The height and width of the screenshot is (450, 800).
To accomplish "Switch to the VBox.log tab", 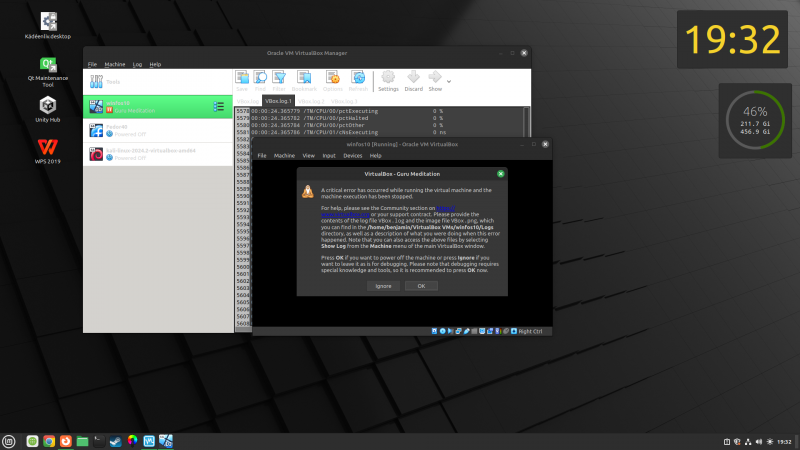I will [x=248, y=101].
